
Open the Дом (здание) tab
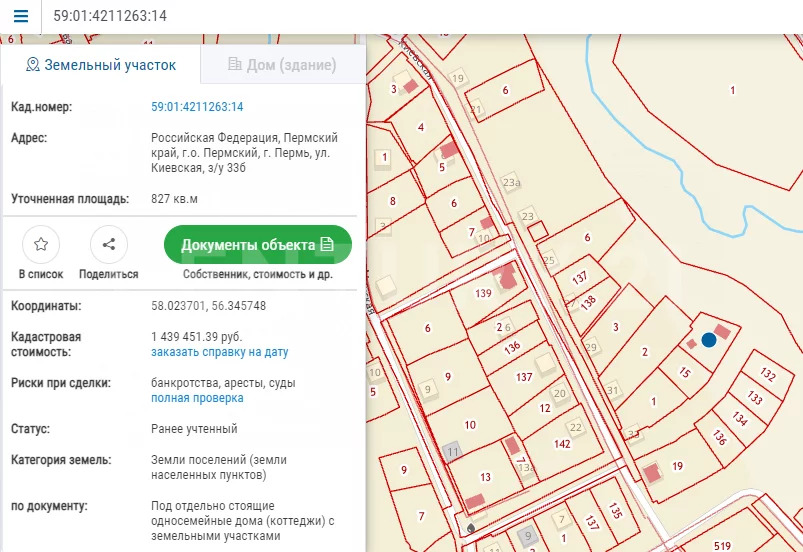click(x=282, y=65)
